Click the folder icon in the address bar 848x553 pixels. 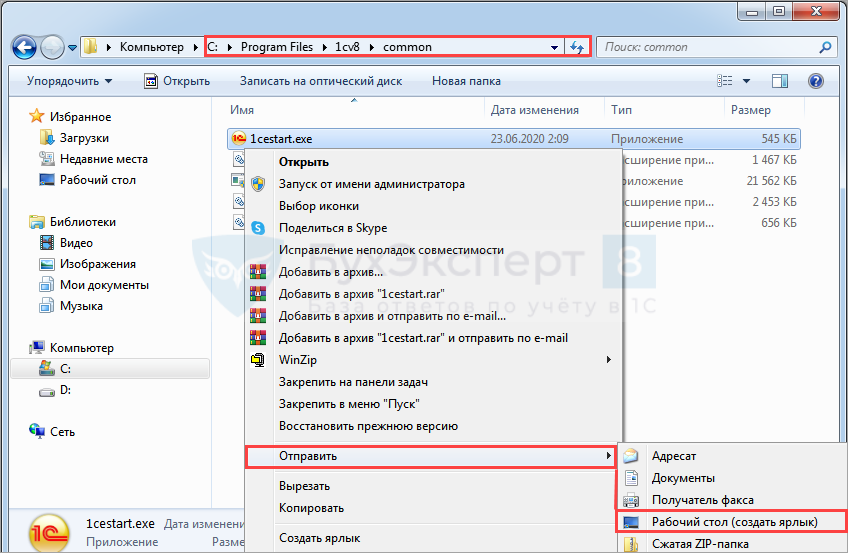click(91, 47)
